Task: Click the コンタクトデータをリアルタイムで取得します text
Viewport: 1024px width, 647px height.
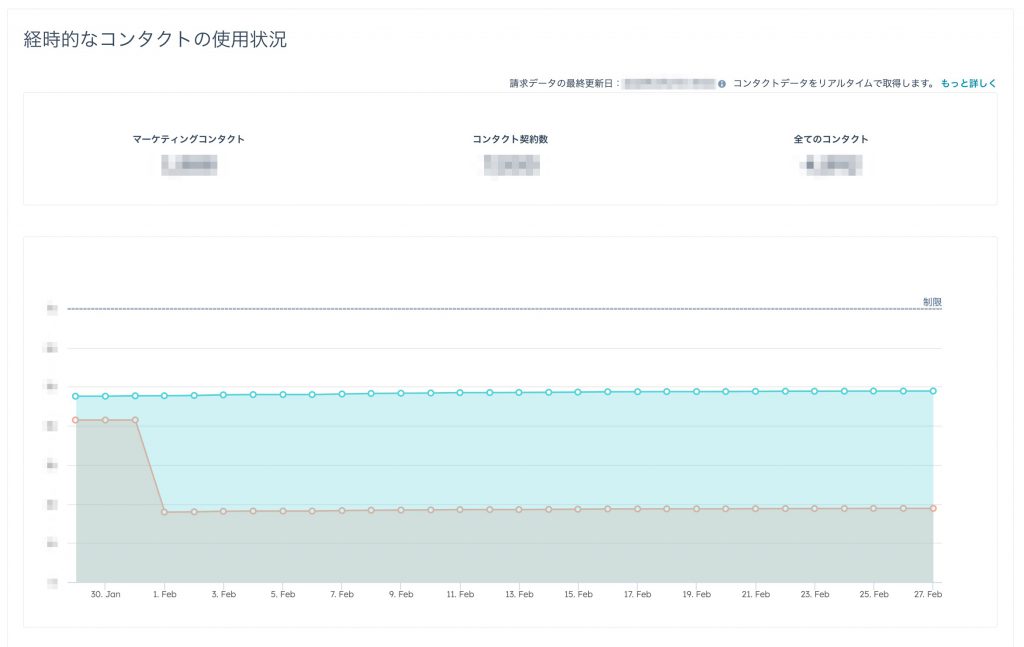Action: click(834, 84)
